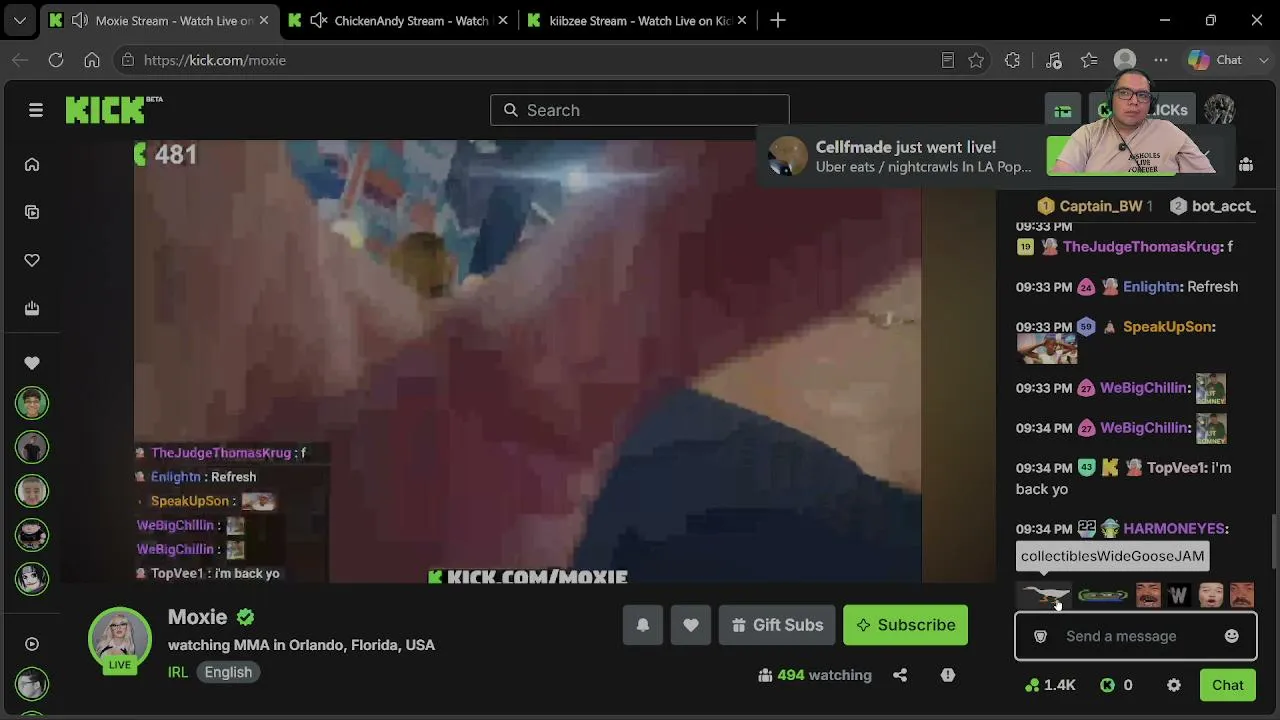This screenshot has height=720, width=1280.
Task: Select the wide goose JAM emote
Action: (x=1043, y=597)
